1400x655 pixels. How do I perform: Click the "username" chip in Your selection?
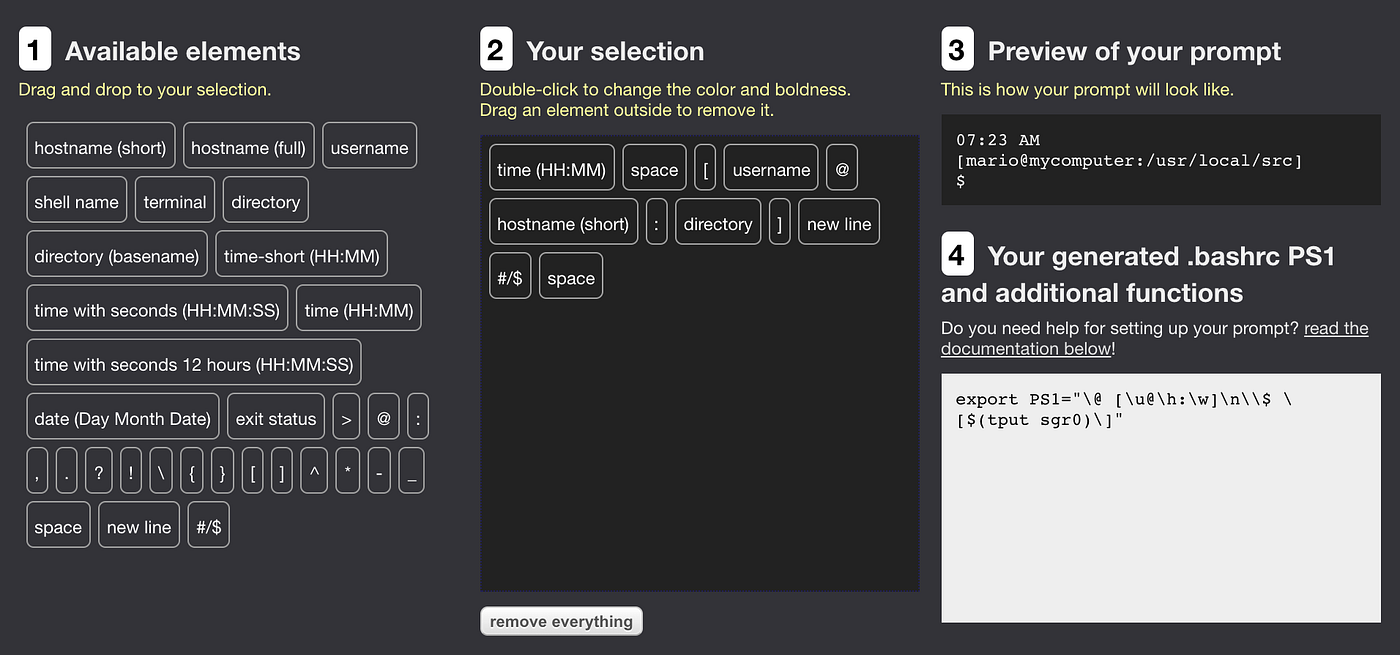coord(770,167)
